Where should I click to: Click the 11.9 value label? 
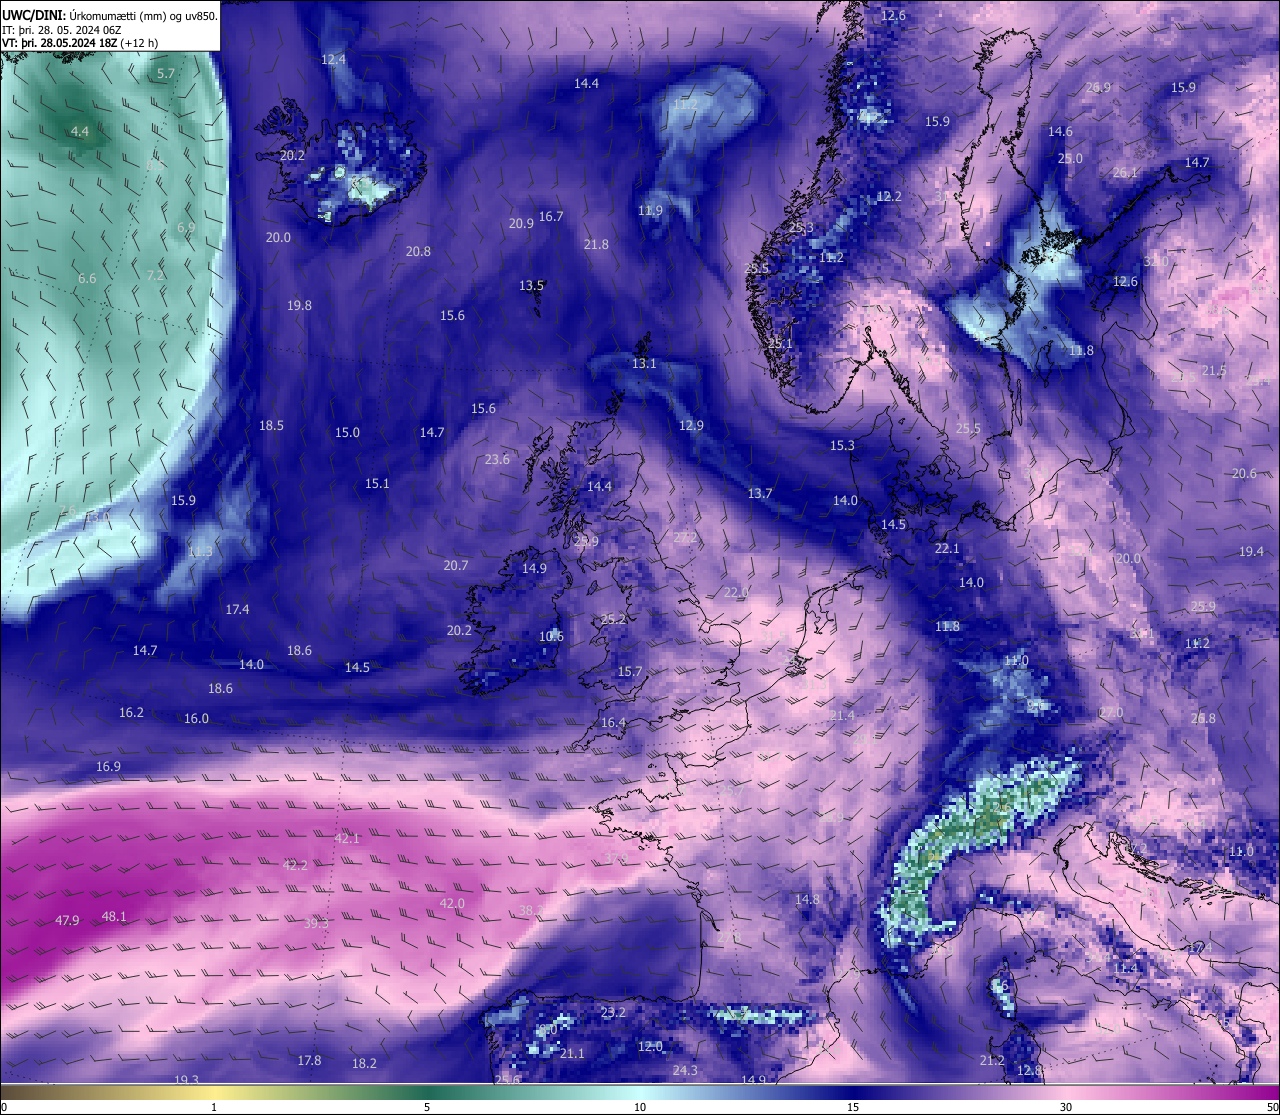pyautogui.click(x=650, y=210)
